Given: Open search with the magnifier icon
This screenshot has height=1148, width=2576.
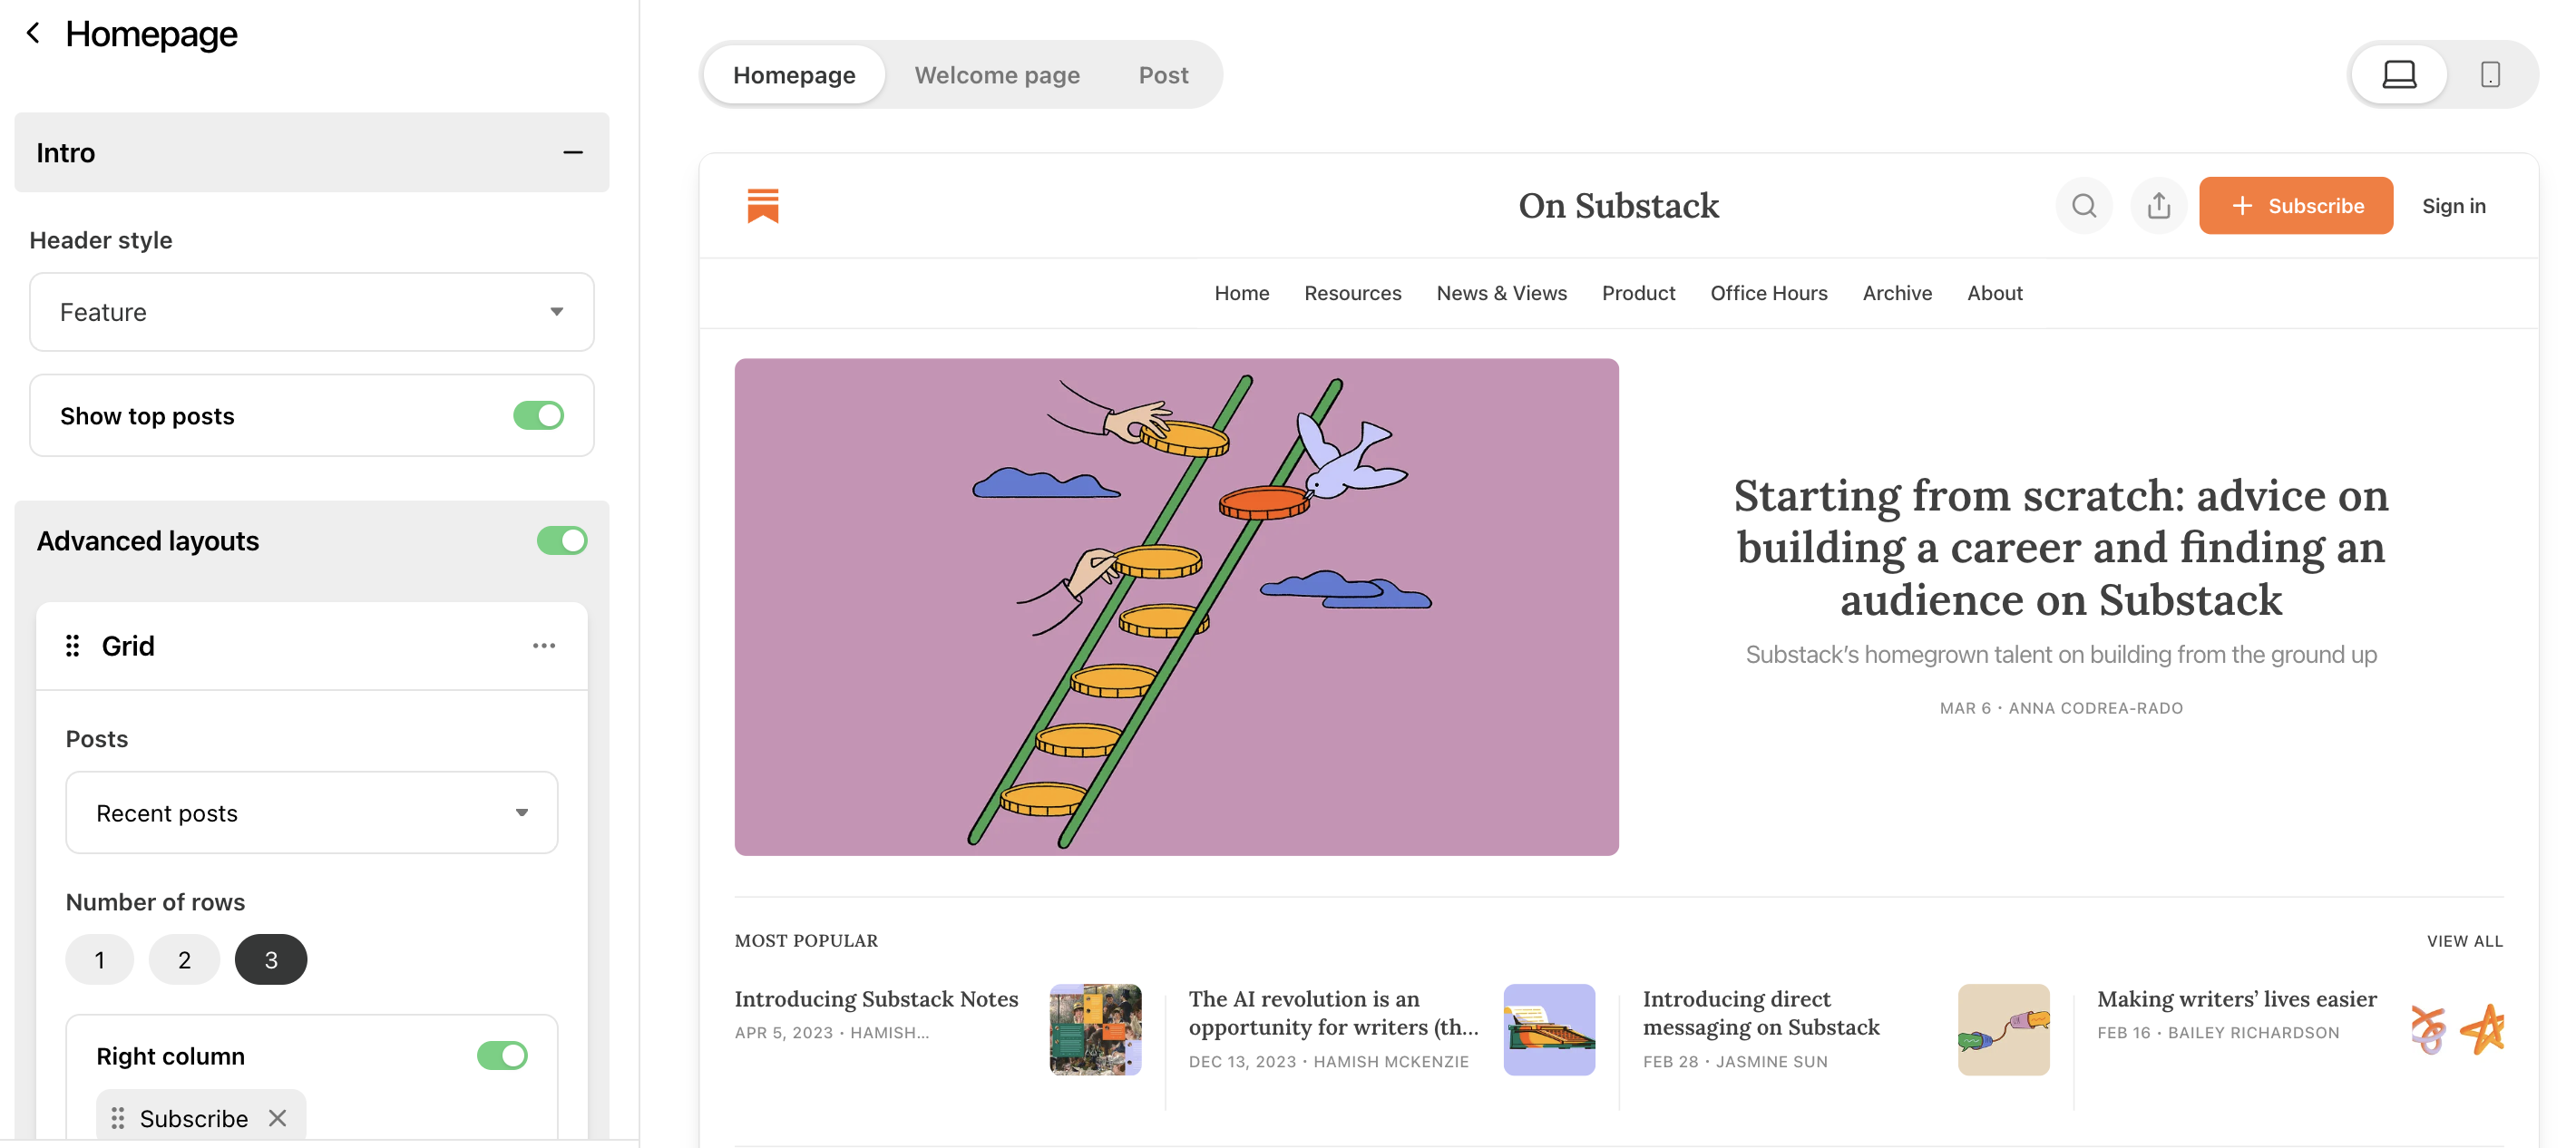Looking at the screenshot, I should coord(2083,205).
